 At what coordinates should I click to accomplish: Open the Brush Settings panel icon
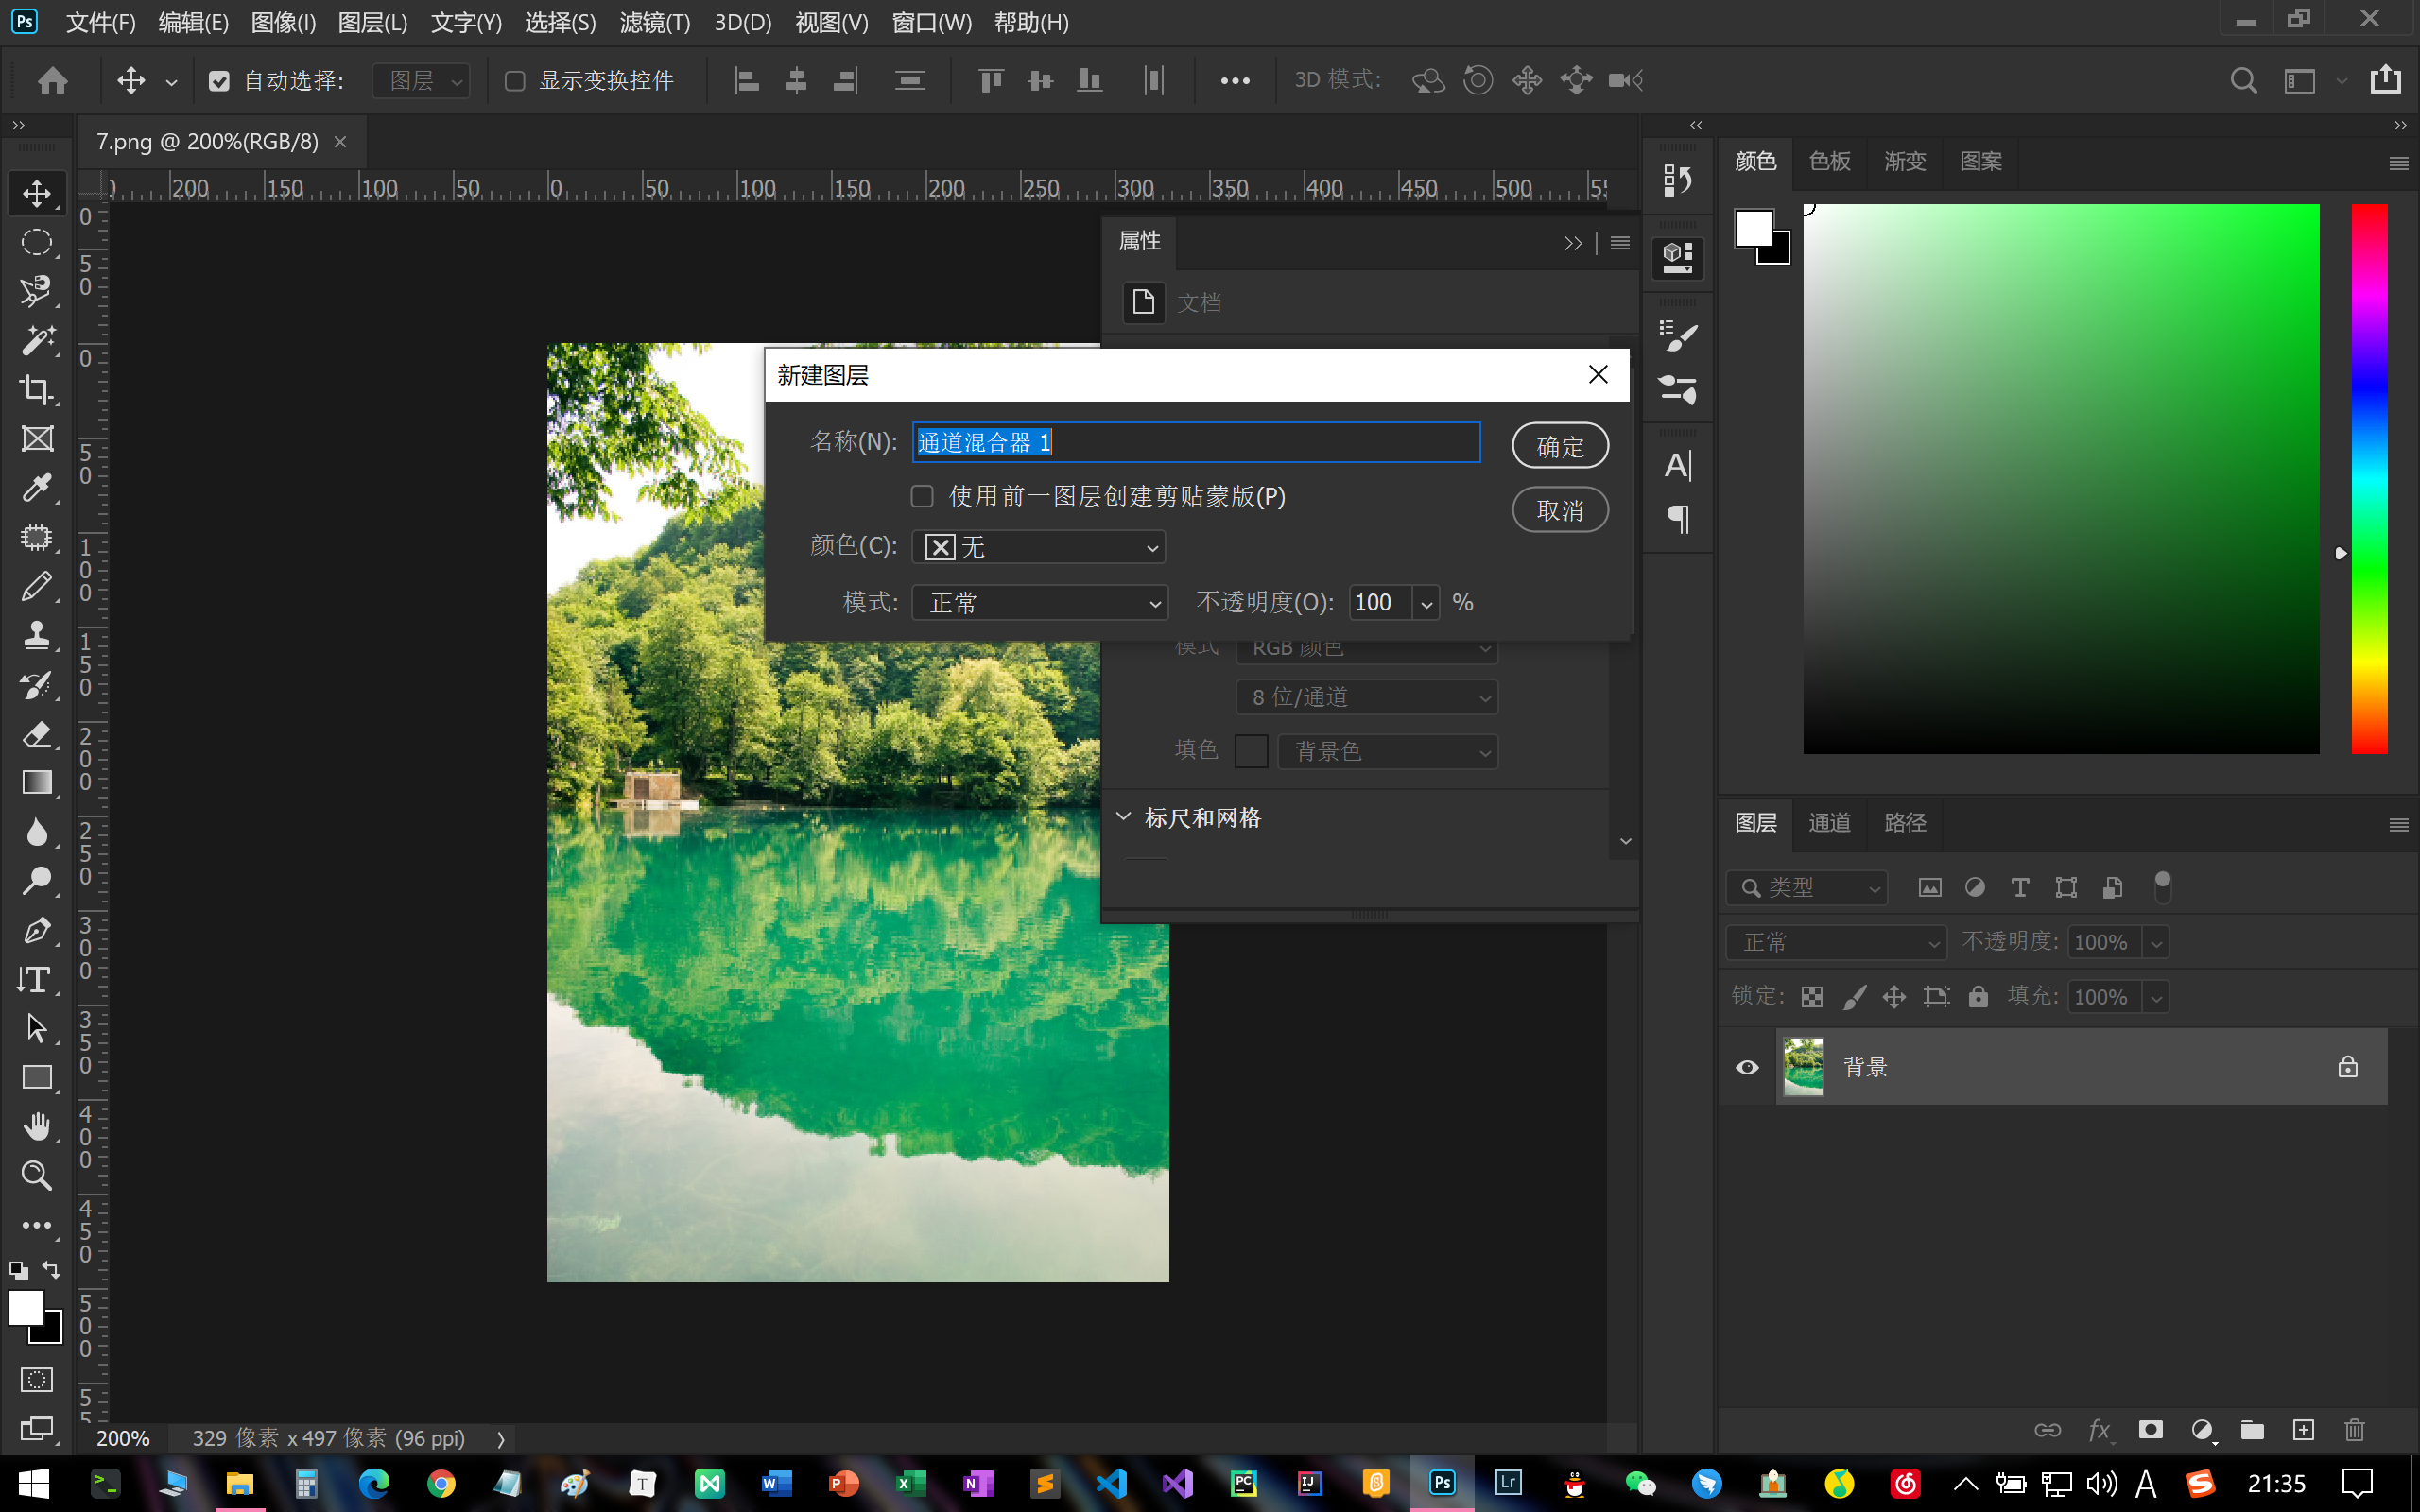[x=1677, y=336]
